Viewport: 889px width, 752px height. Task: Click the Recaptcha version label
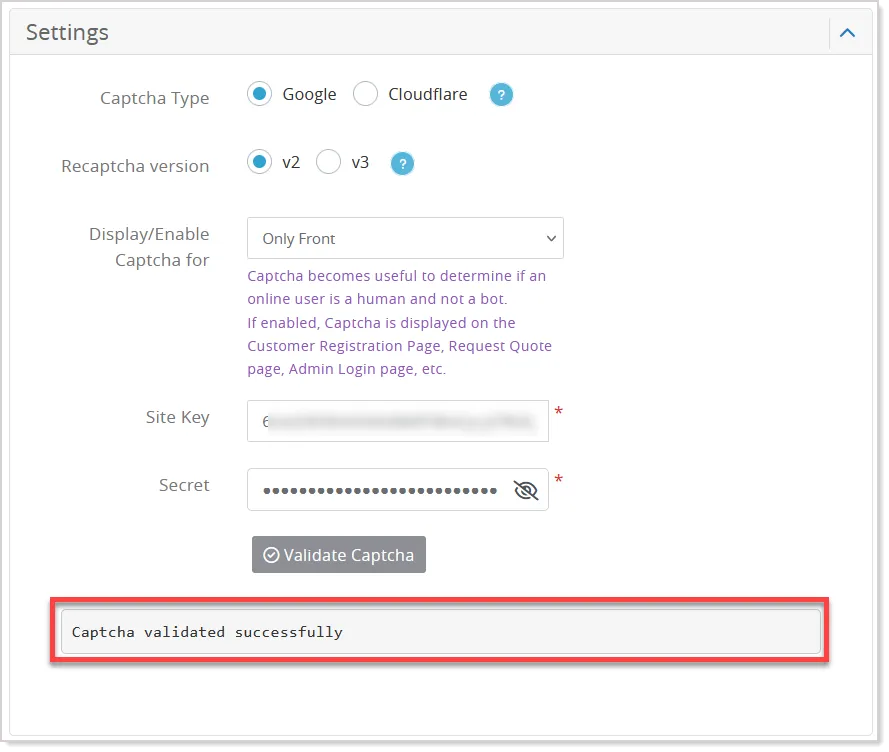(x=136, y=166)
